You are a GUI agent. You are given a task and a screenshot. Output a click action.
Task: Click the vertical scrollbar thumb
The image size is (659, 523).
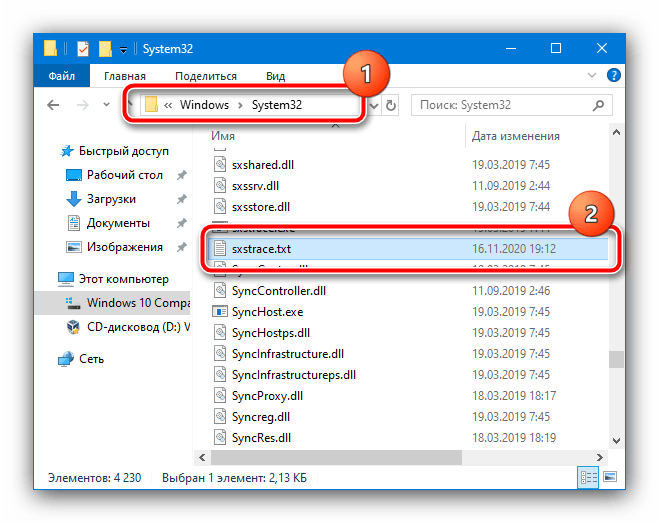point(616,359)
